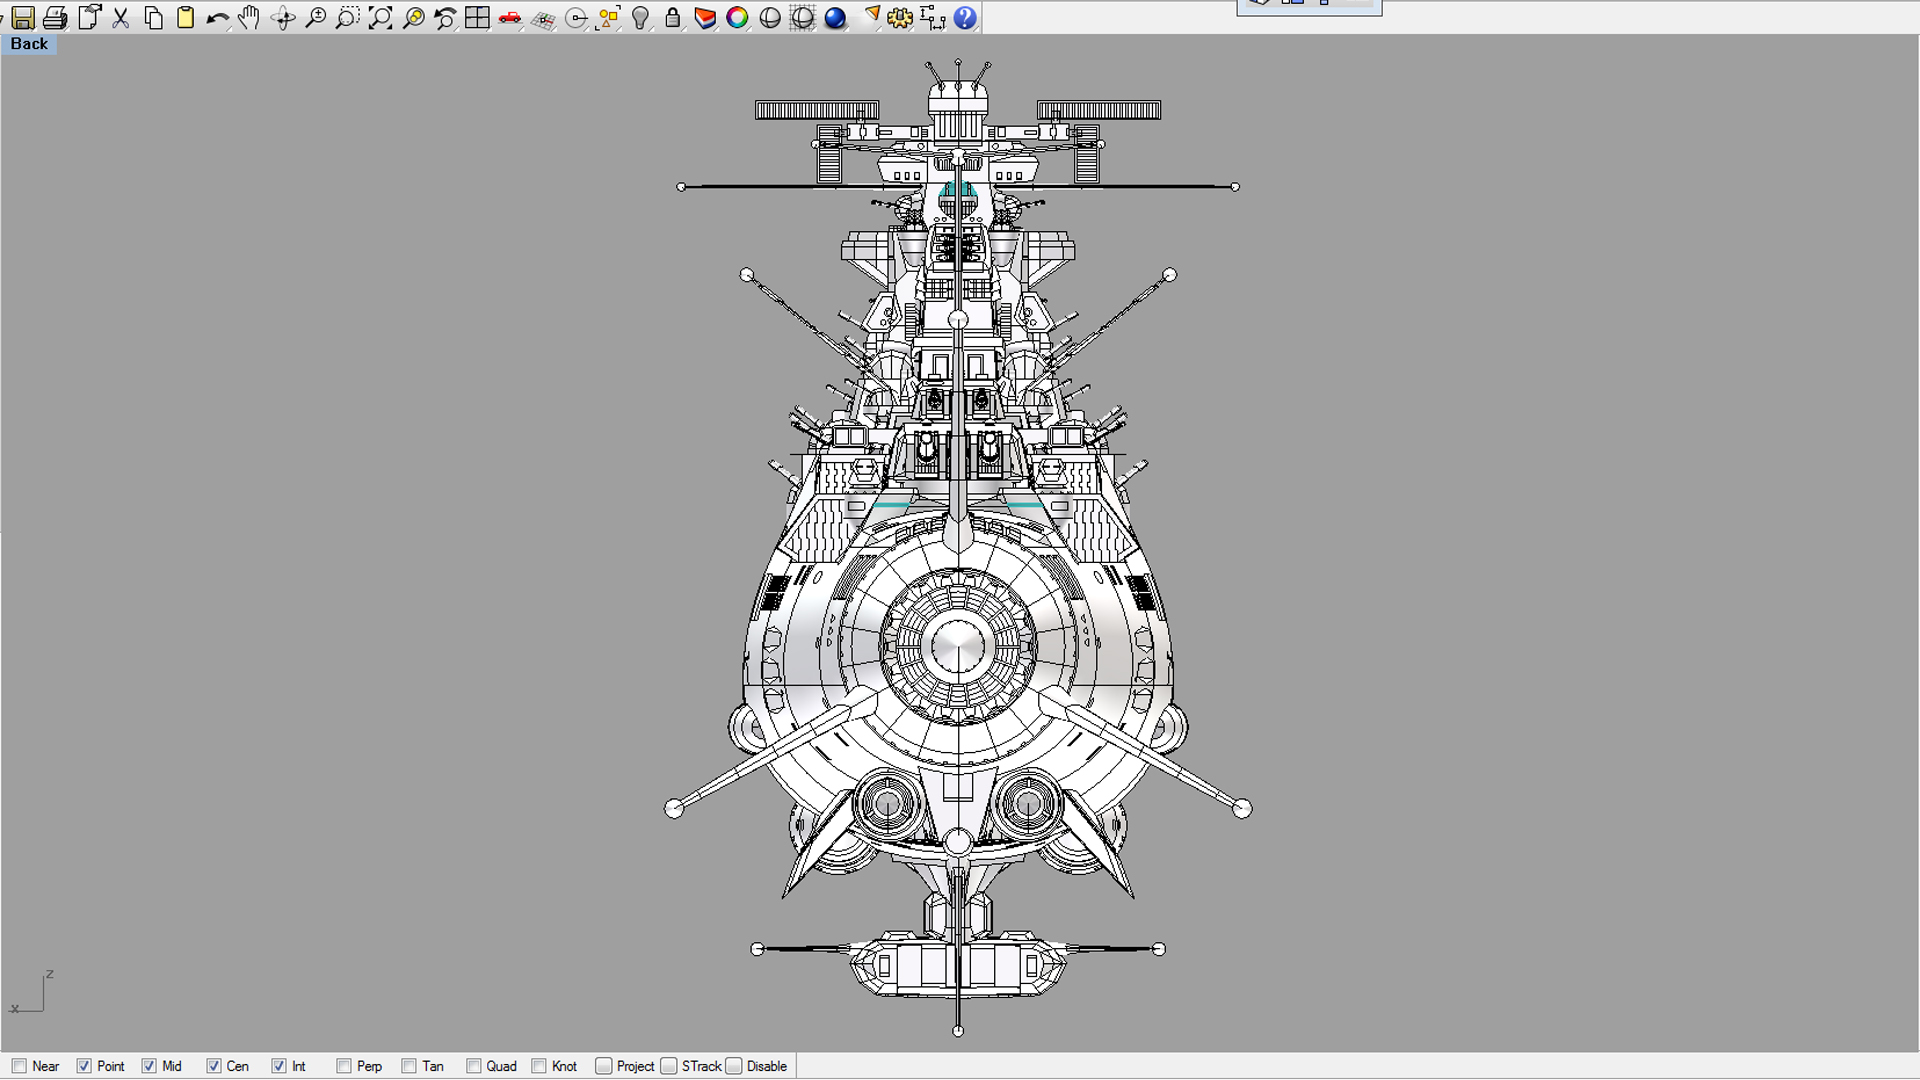Enable the Knot object snap
Viewport: 1920px width, 1080px height.
(x=539, y=1066)
